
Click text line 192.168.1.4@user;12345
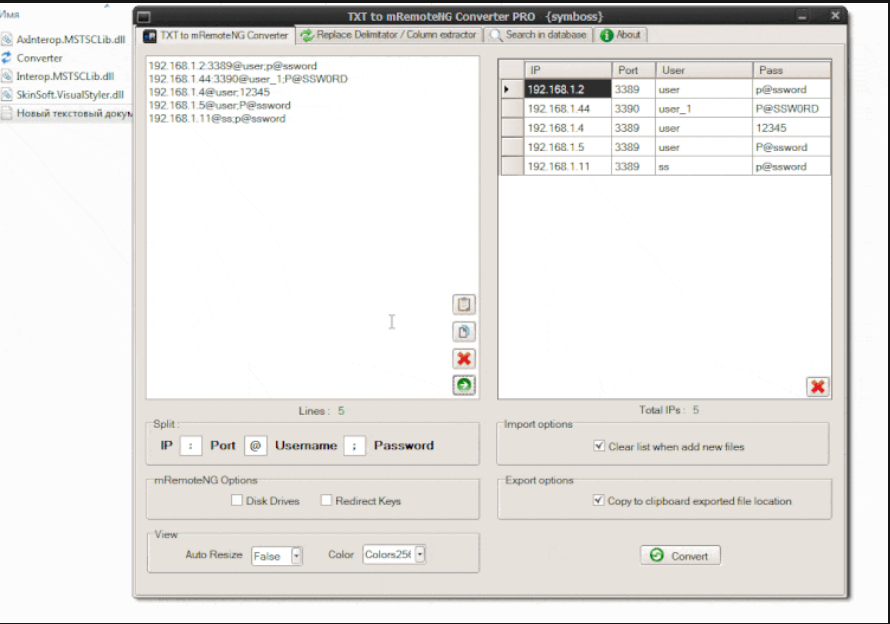(209, 92)
